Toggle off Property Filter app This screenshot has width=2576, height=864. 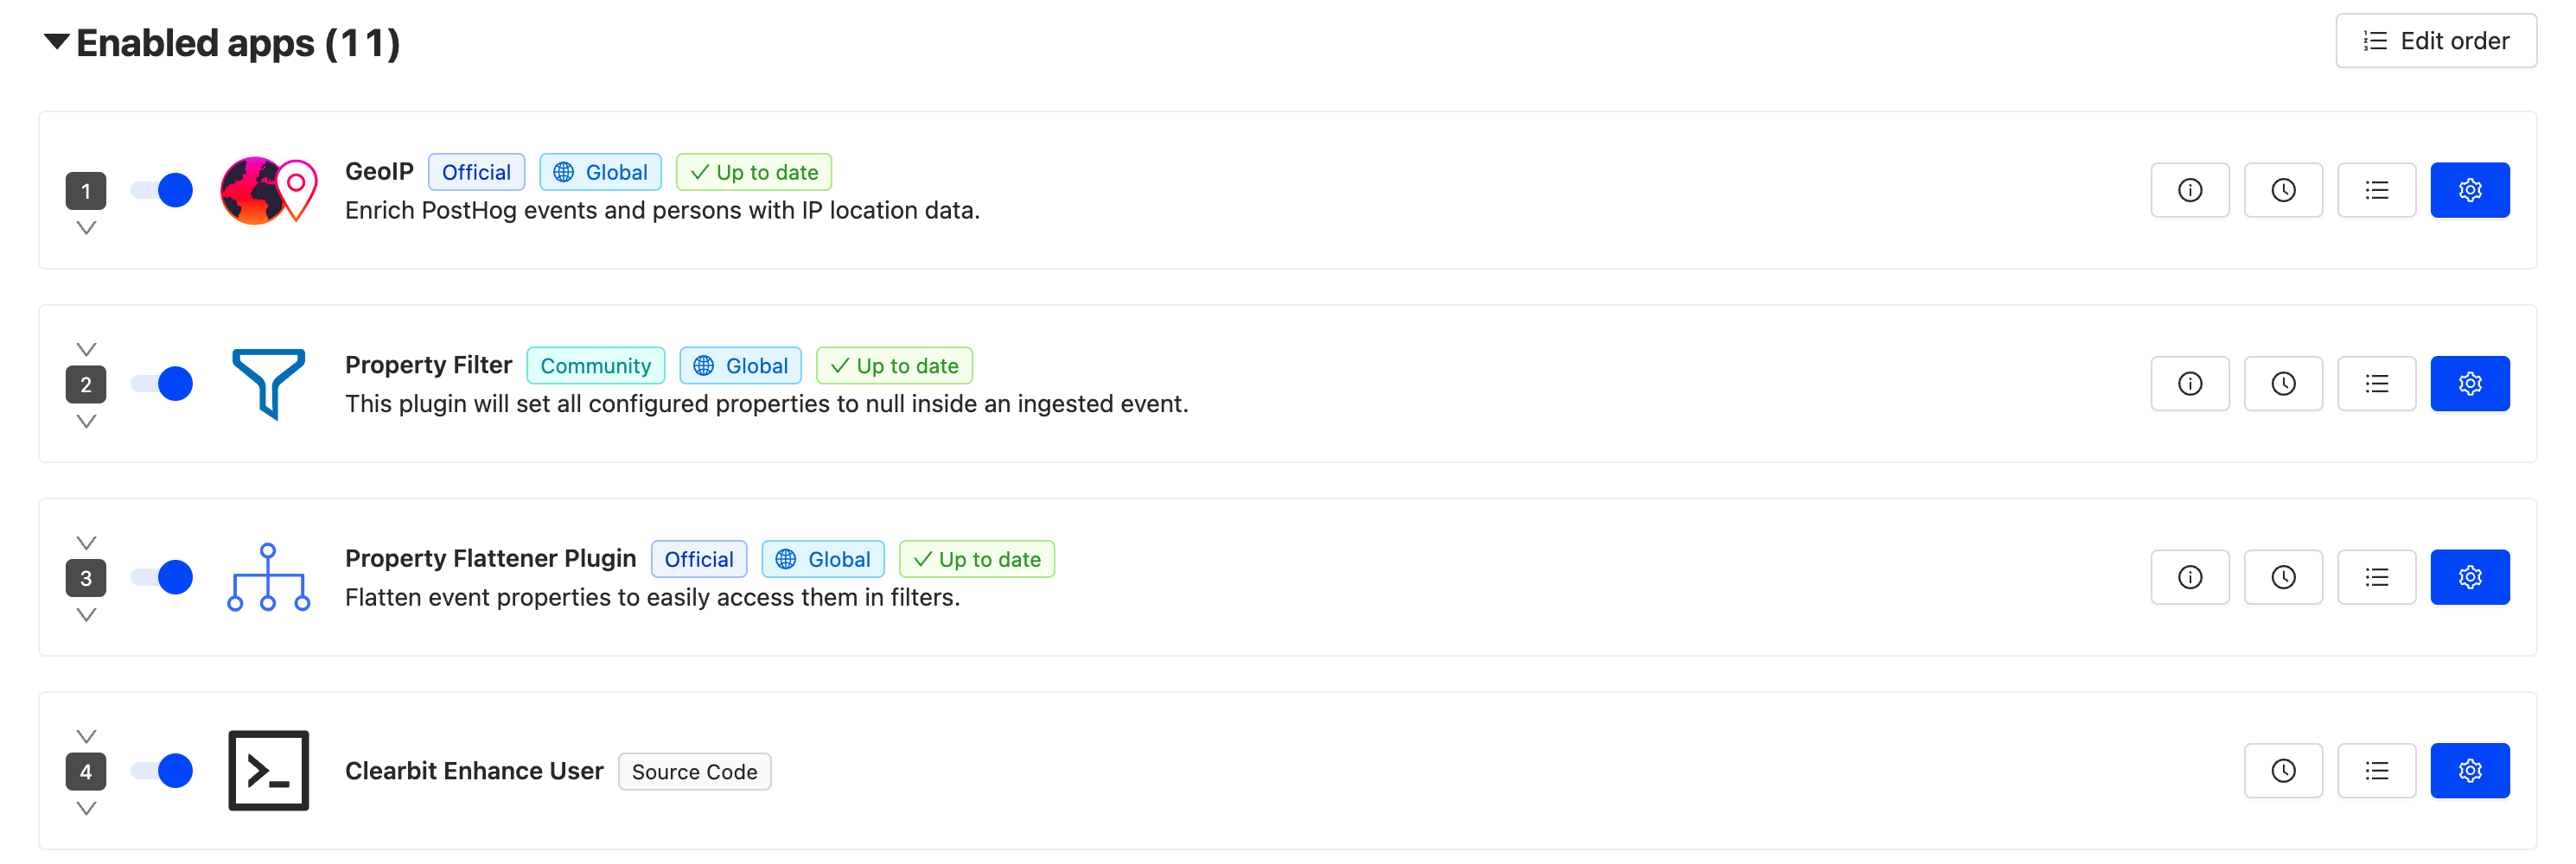pyautogui.click(x=162, y=384)
